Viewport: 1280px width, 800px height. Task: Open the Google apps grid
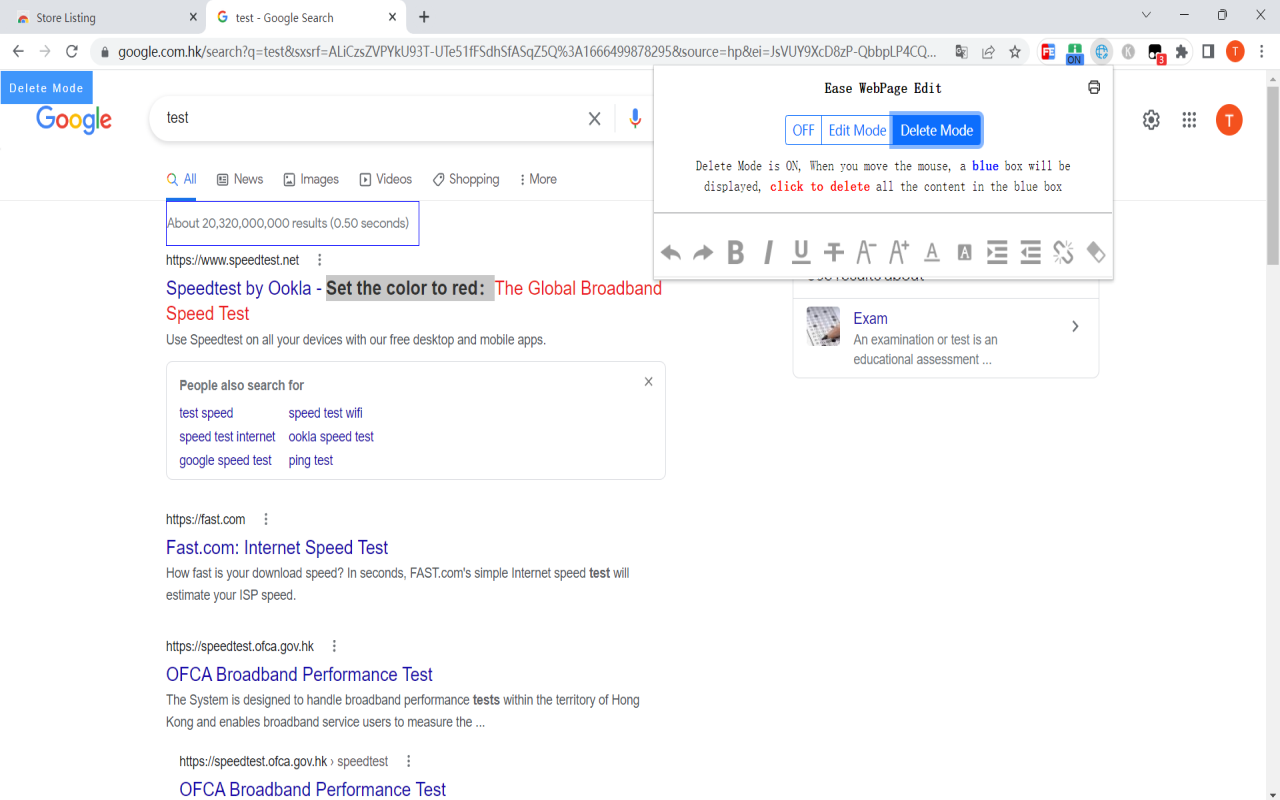coord(1189,120)
